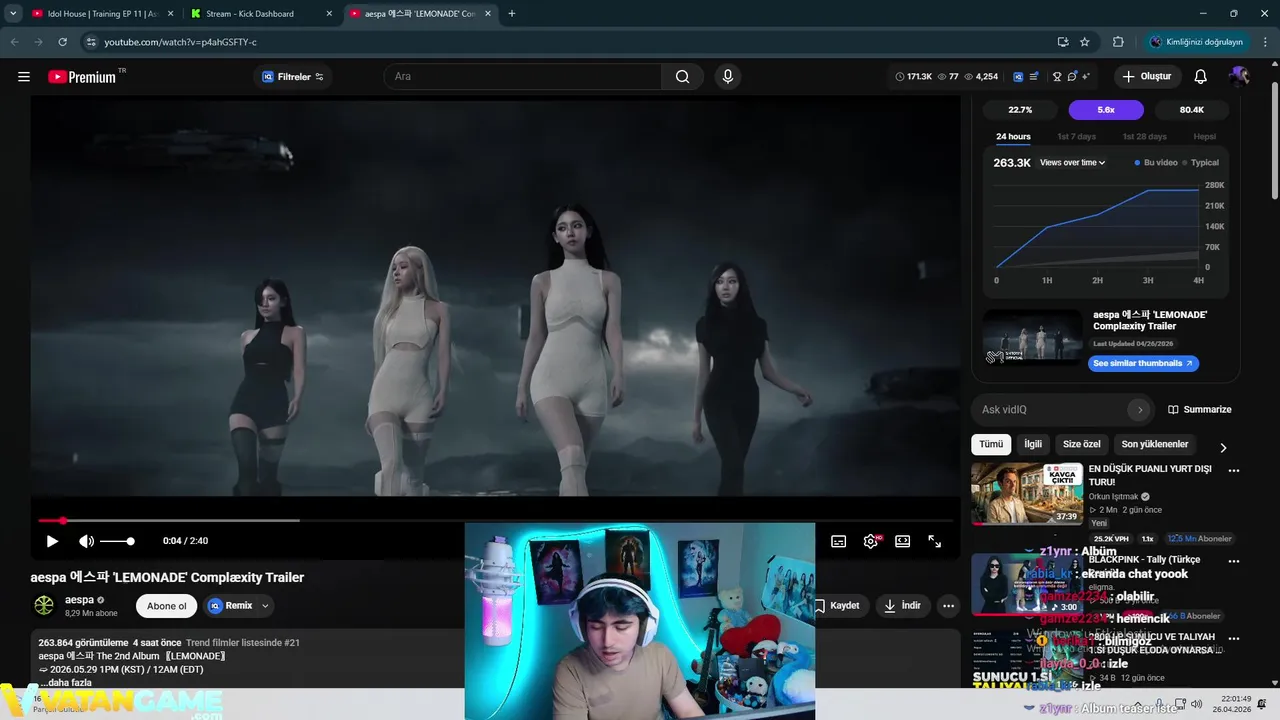1280x720 pixels.
Task: Enter fullscreen on the player
Action: [x=935, y=541]
